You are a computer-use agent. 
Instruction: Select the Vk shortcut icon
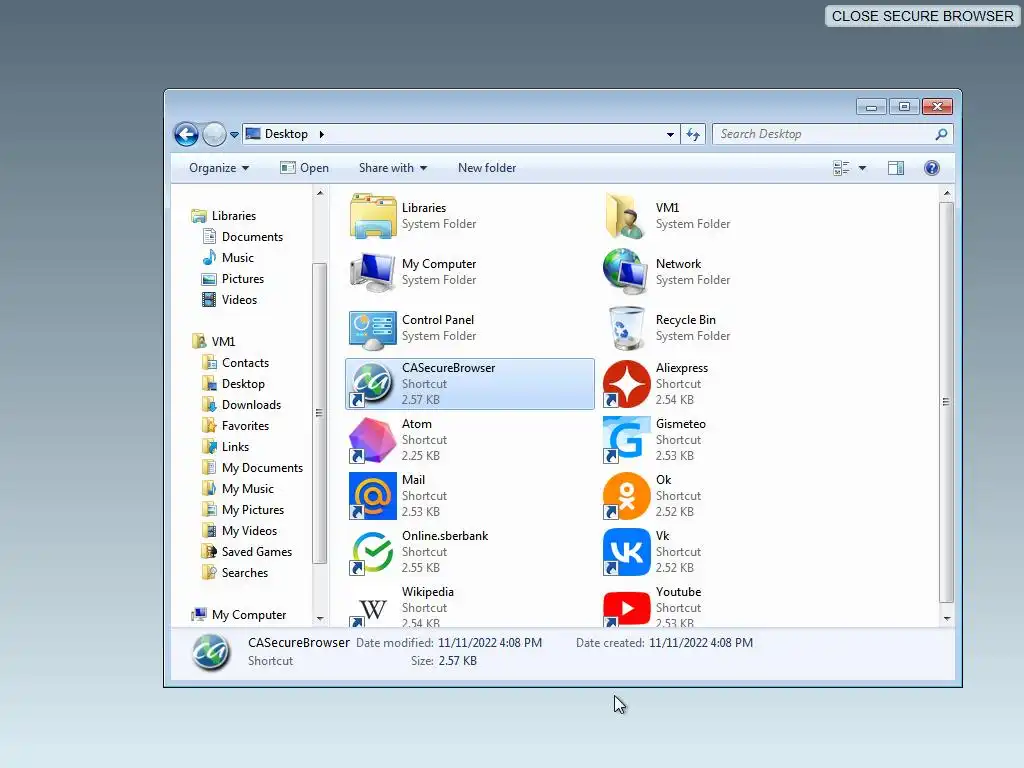point(626,552)
